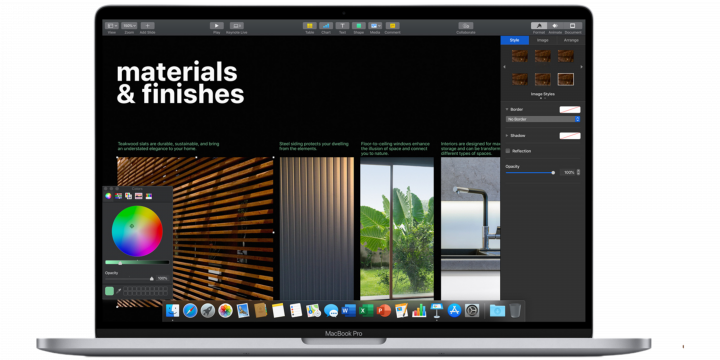Switch to the Image tab in inspector
Image resolution: width=720 pixels, height=360 pixels.
pyautogui.click(x=543, y=40)
